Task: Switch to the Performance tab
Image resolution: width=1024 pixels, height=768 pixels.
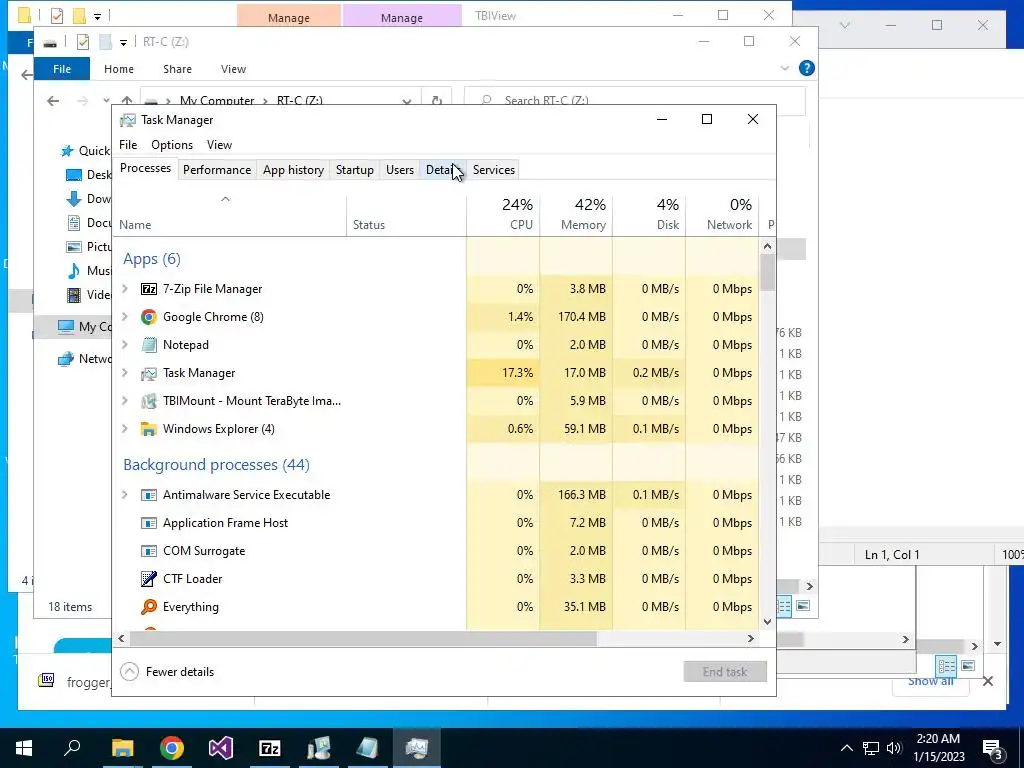Action: pos(217,170)
